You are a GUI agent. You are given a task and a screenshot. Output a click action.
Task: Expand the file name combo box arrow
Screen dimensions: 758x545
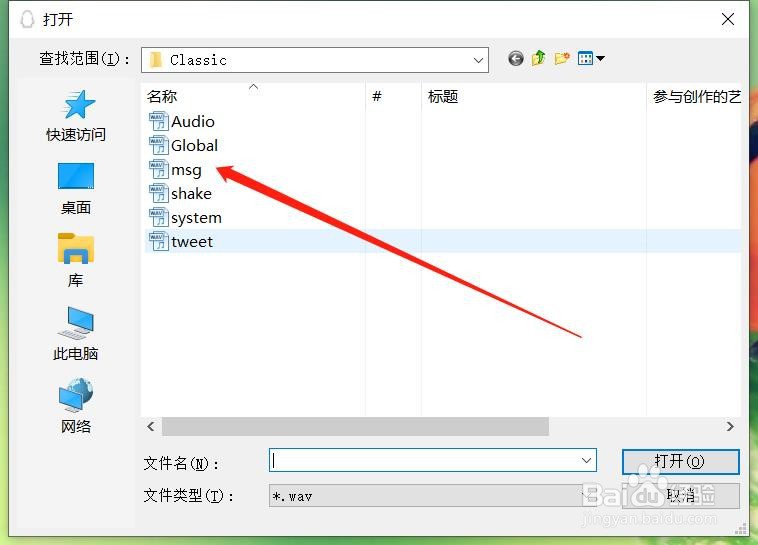pos(586,460)
